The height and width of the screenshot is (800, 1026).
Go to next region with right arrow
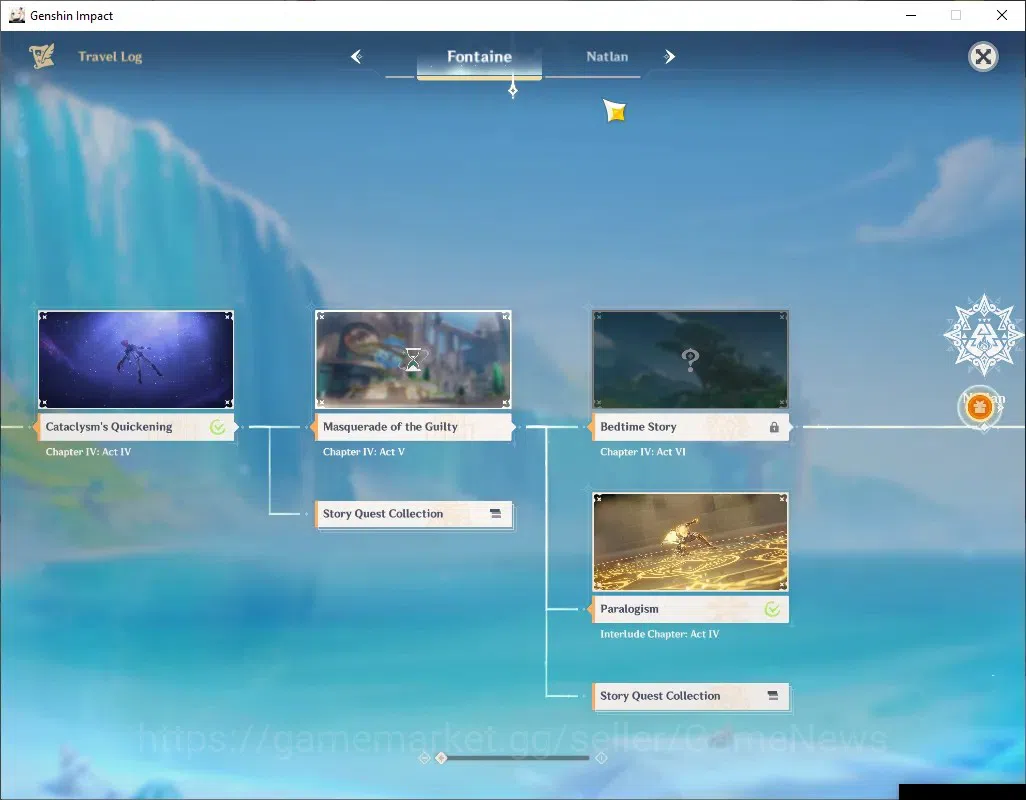click(x=669, y=57)
